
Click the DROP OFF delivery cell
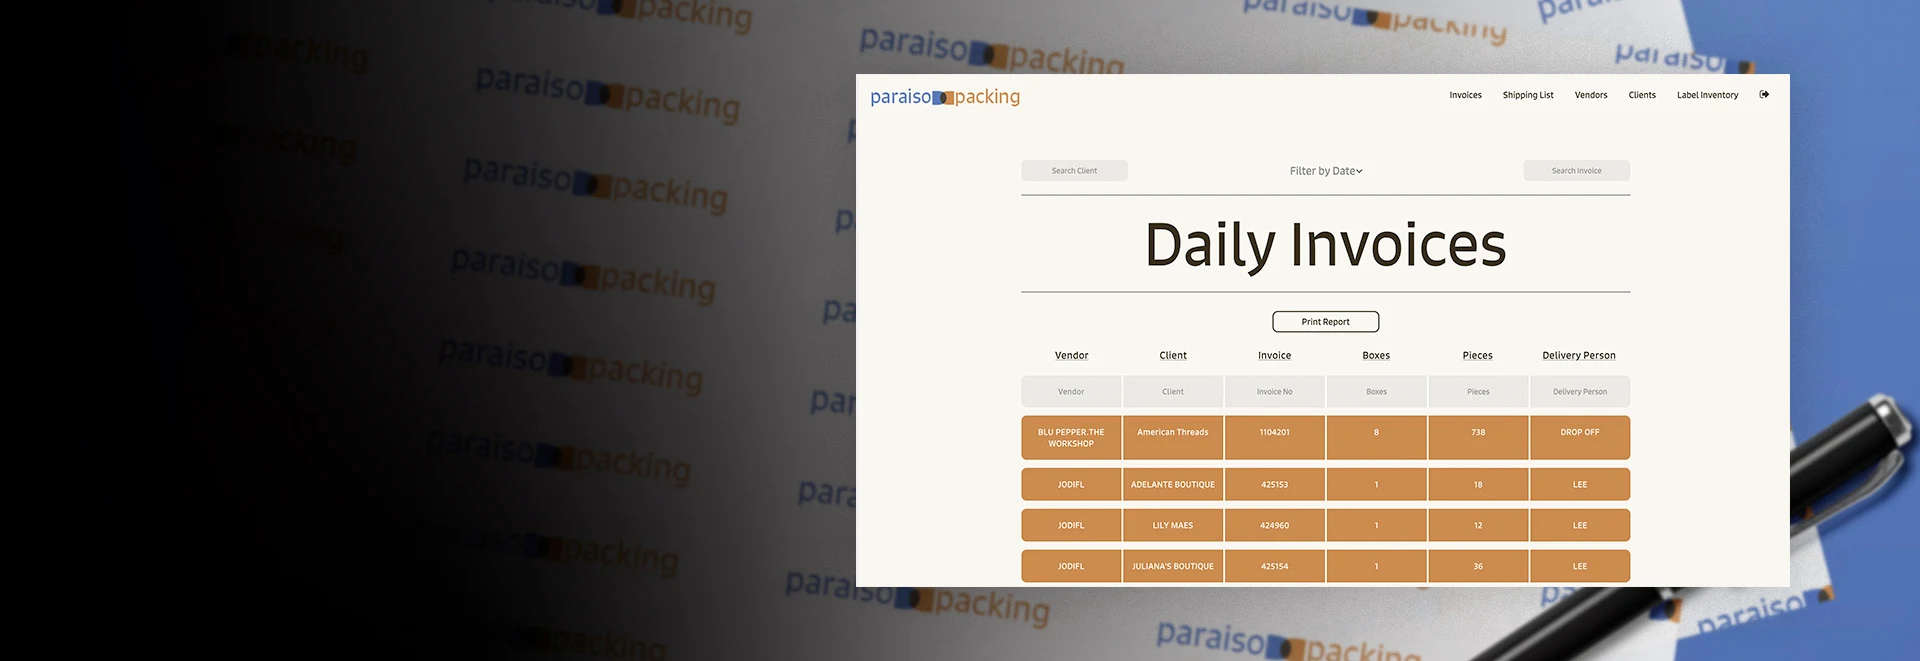tap(1580, 438)
